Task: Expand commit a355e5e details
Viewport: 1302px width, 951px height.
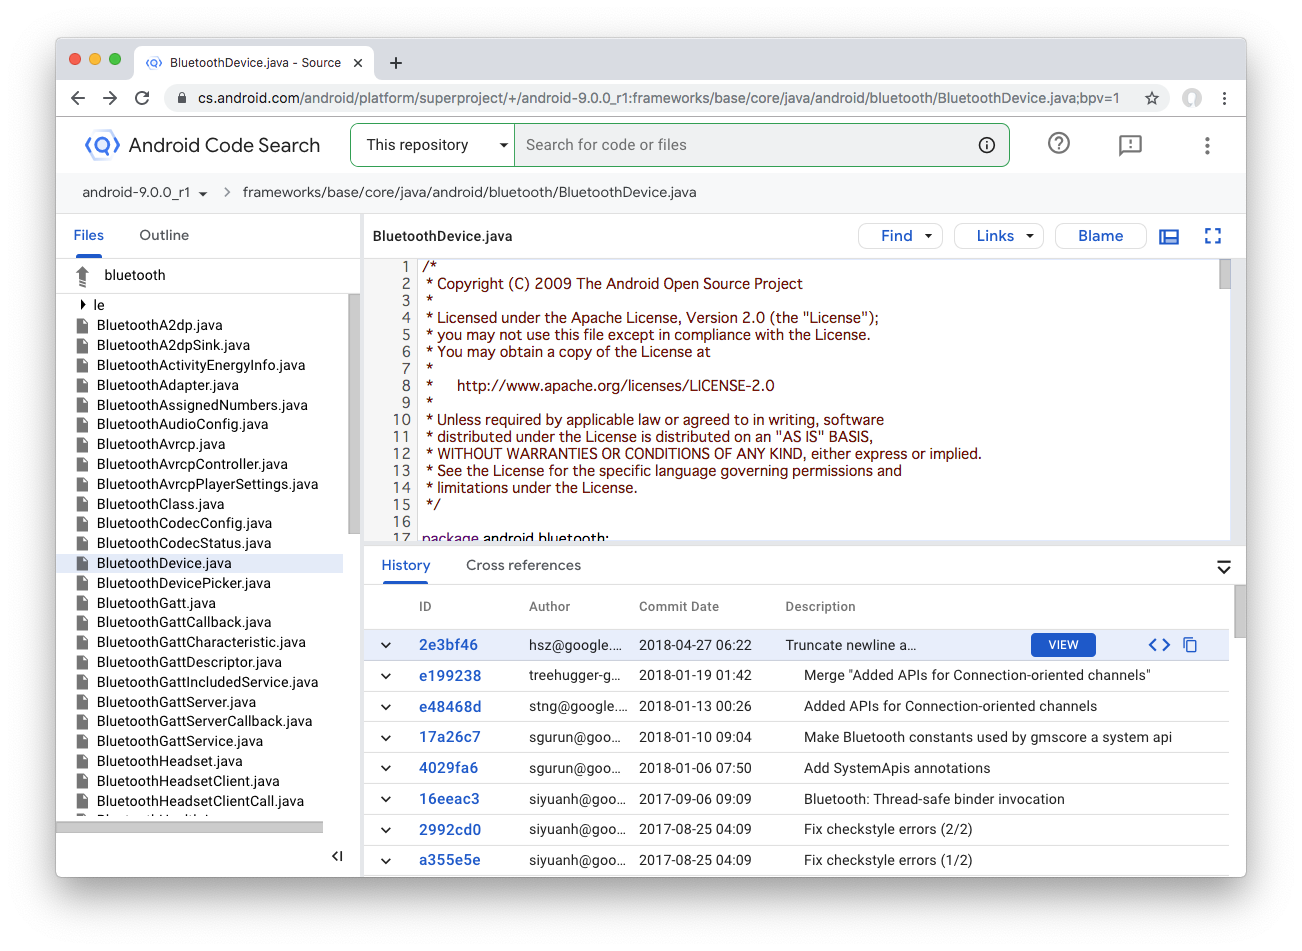Action: tap(386, 860)
